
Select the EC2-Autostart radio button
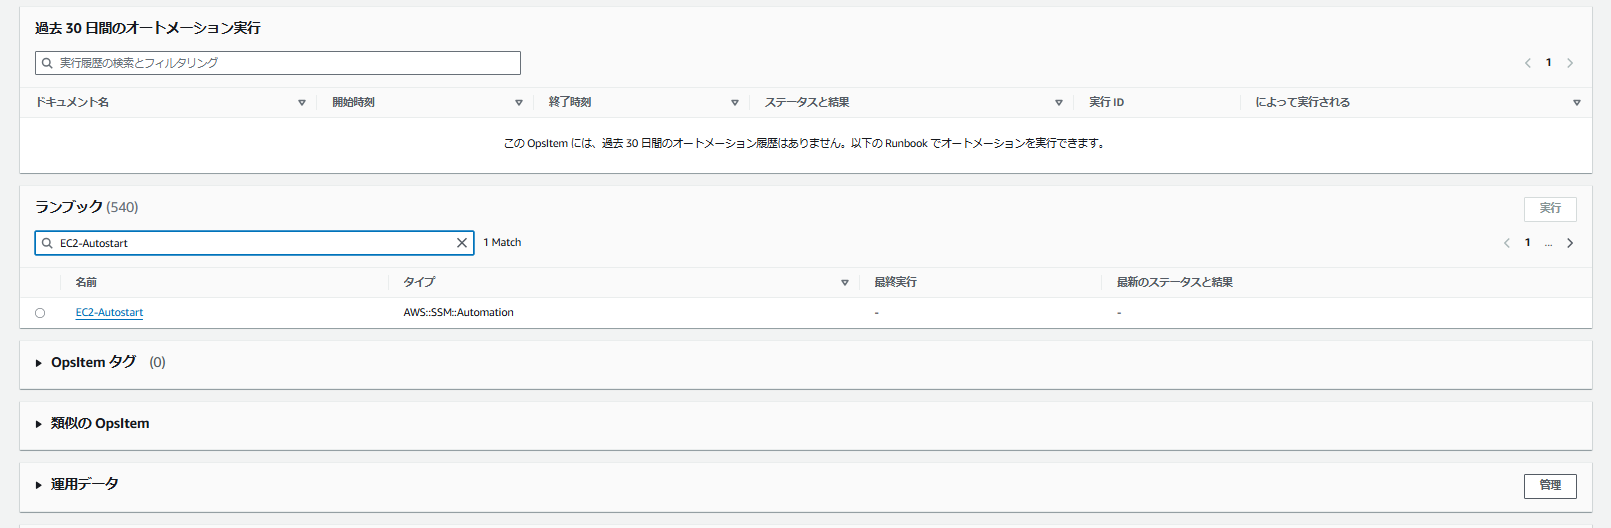[40, 313]
